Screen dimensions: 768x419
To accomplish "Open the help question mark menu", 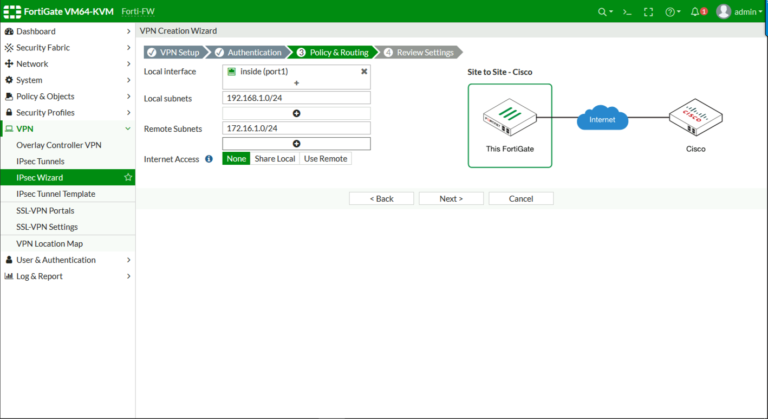I will (x=670, y=12).
